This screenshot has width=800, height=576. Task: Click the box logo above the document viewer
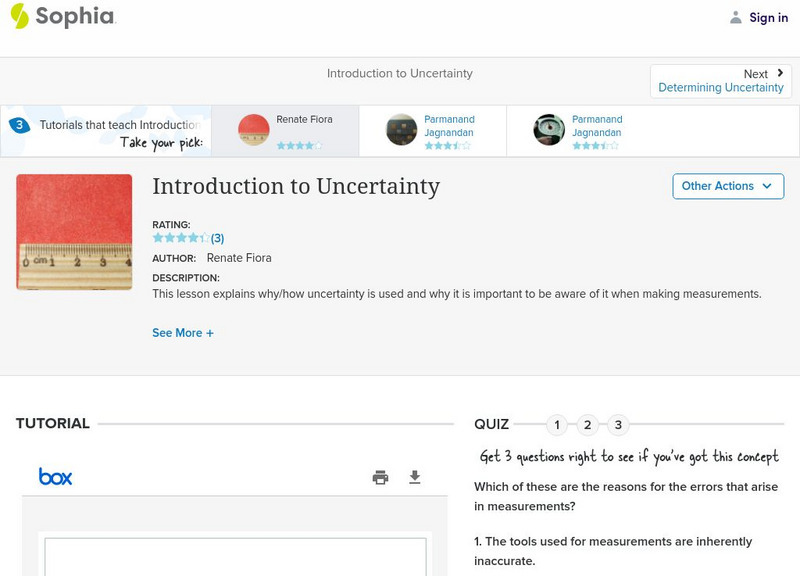(x=55, y=477)
